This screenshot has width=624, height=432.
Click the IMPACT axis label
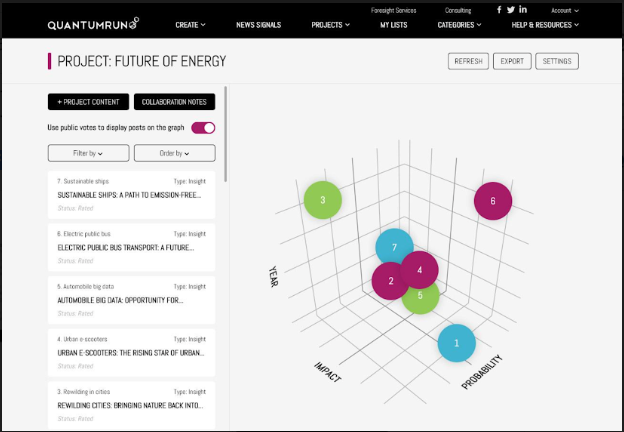pos(328,372)
